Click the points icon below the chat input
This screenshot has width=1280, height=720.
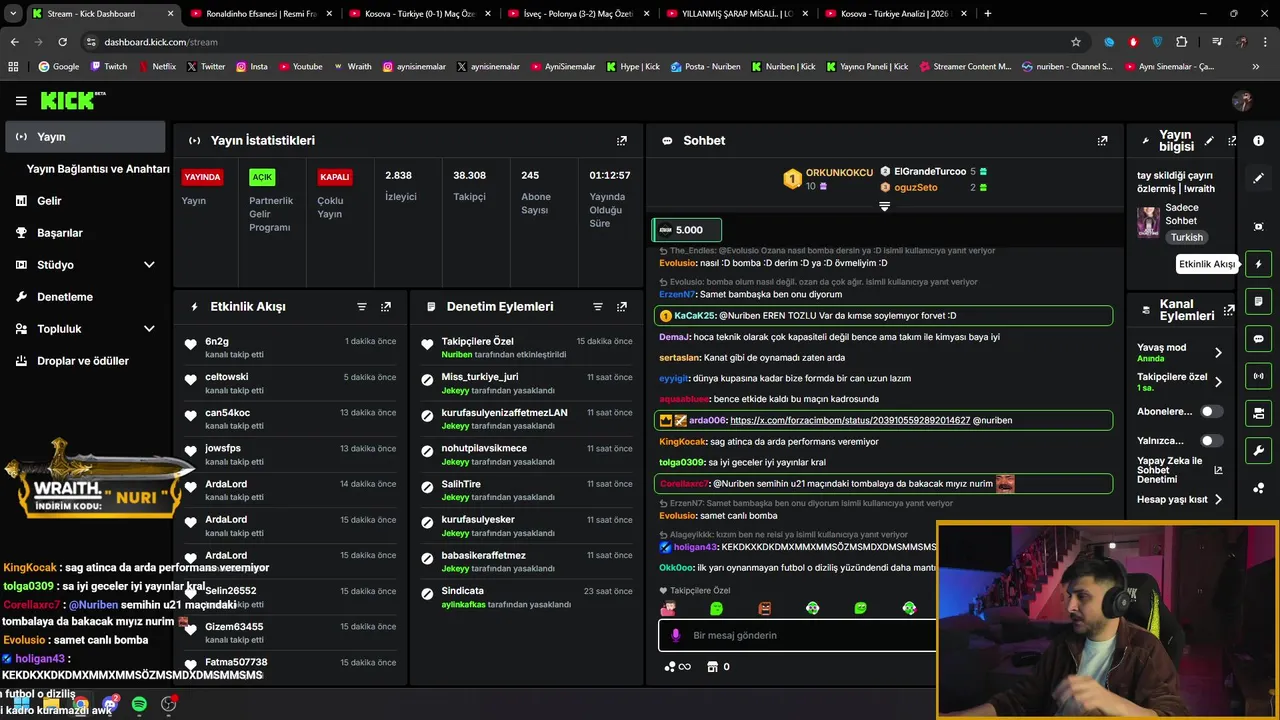(677, 667)
